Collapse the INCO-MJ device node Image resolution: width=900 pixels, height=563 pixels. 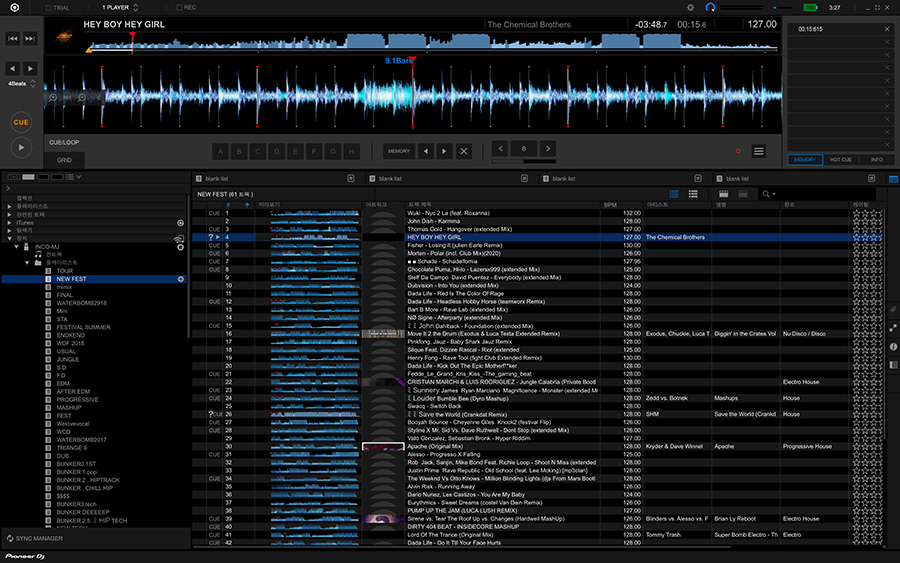(17, 247)
